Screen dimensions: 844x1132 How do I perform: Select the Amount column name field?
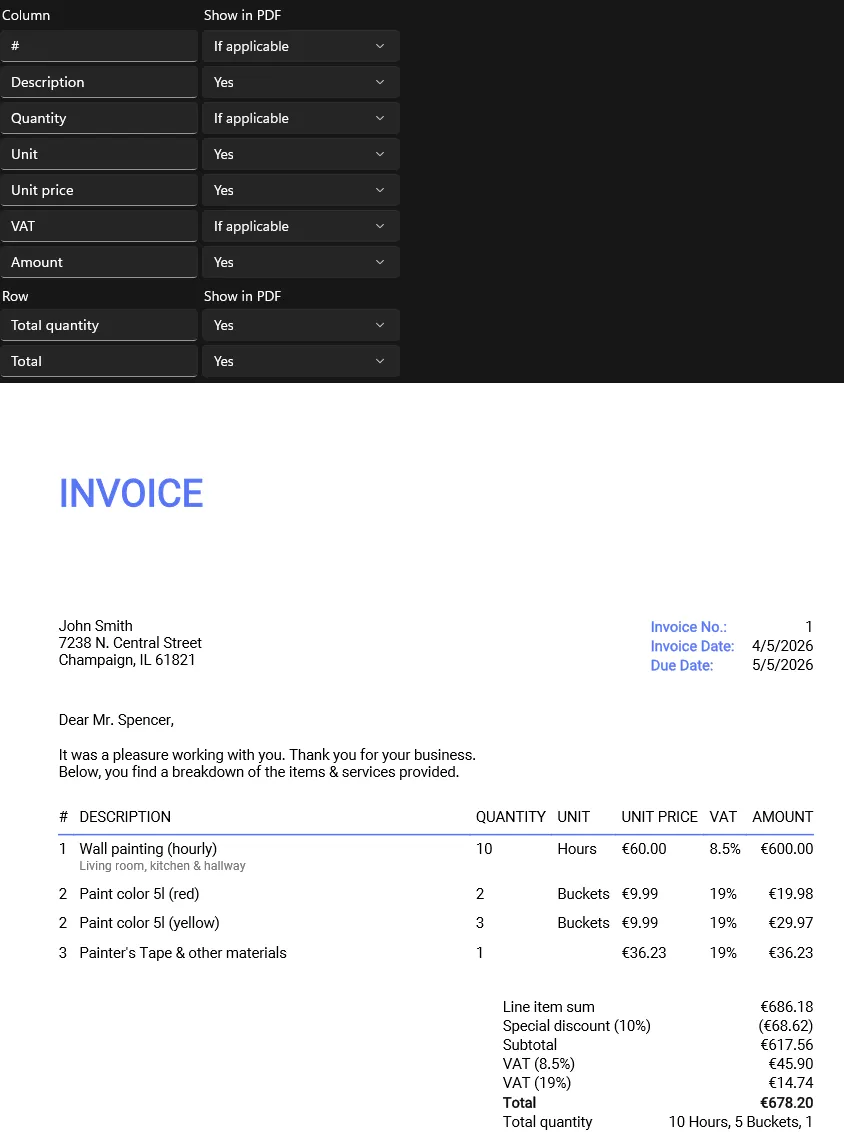tap(99, 262)
